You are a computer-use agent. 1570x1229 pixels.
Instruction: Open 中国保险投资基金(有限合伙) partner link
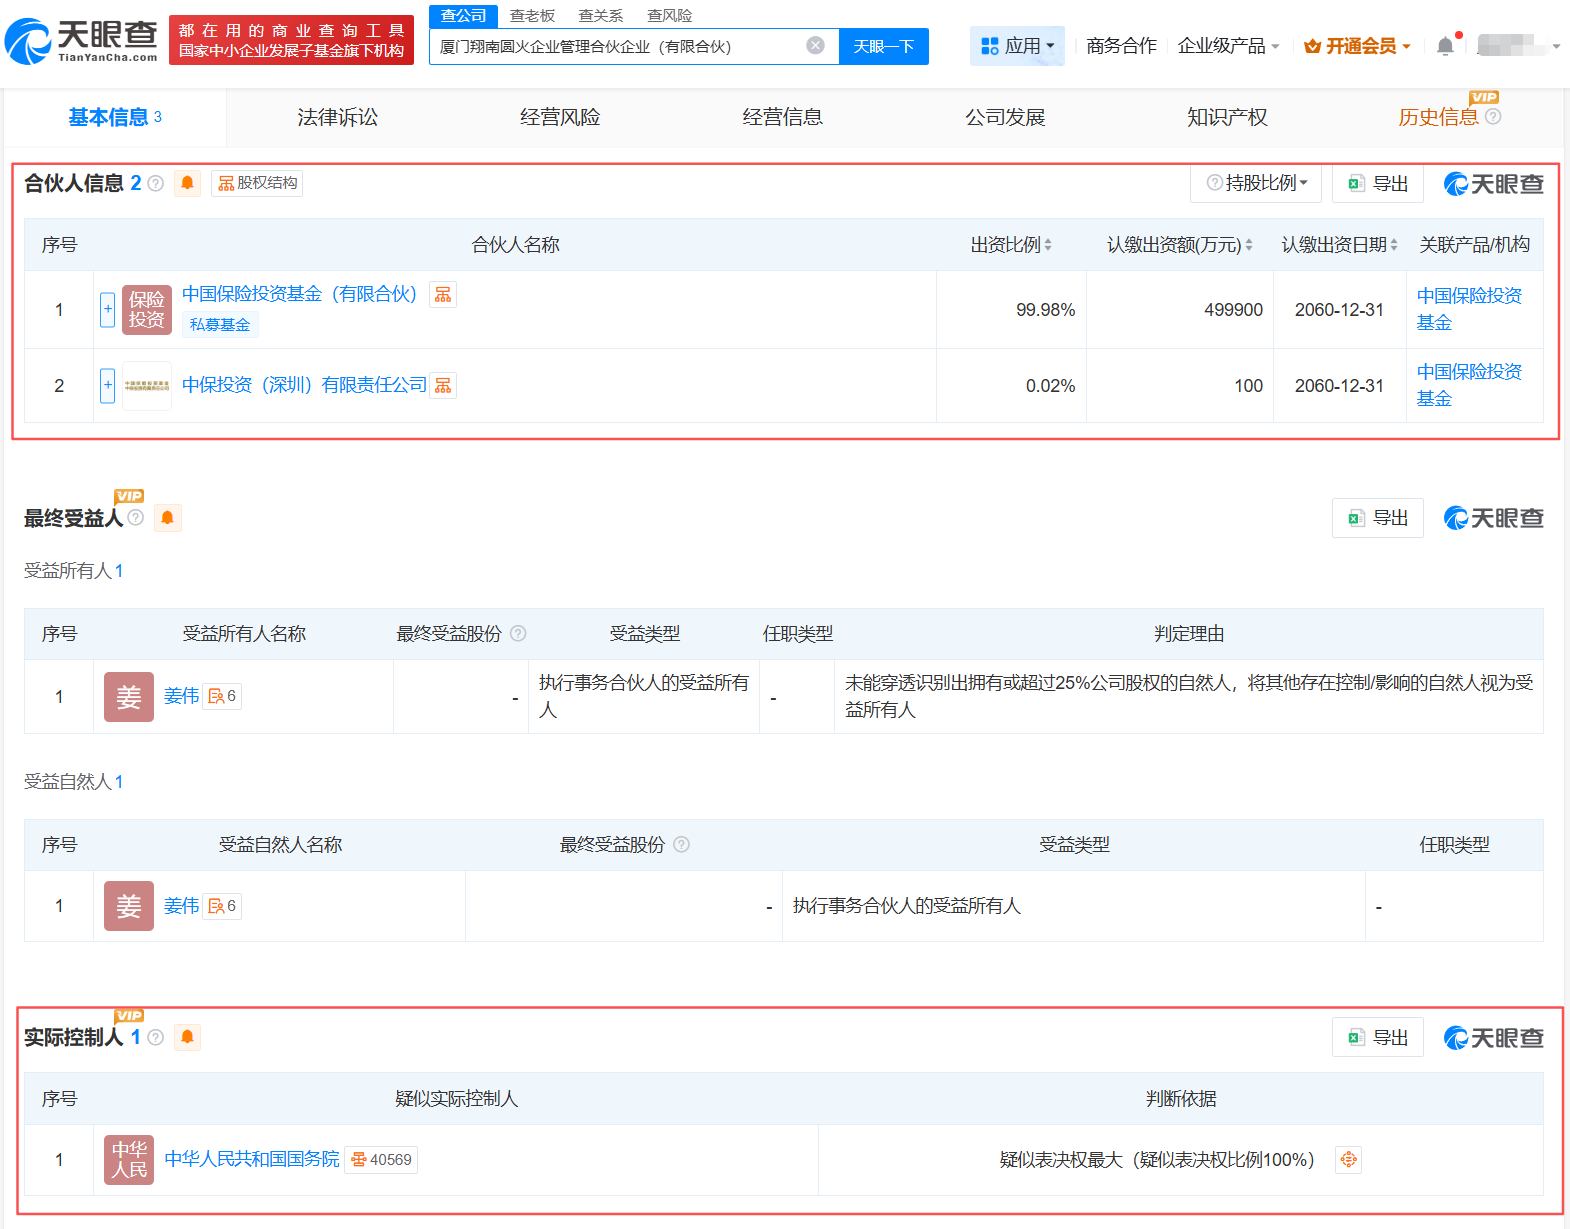click(300, 294)
